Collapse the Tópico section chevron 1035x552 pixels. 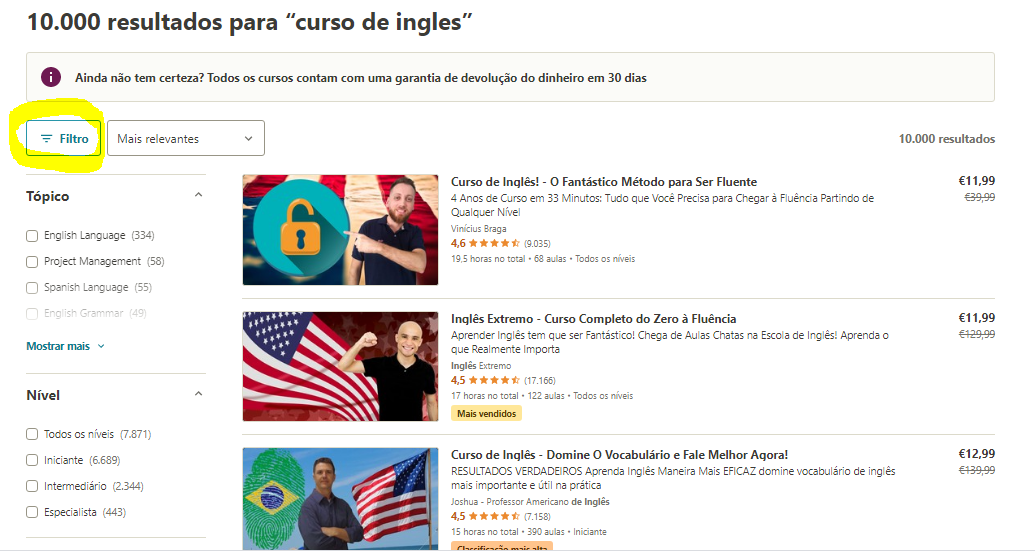[199, 195]
